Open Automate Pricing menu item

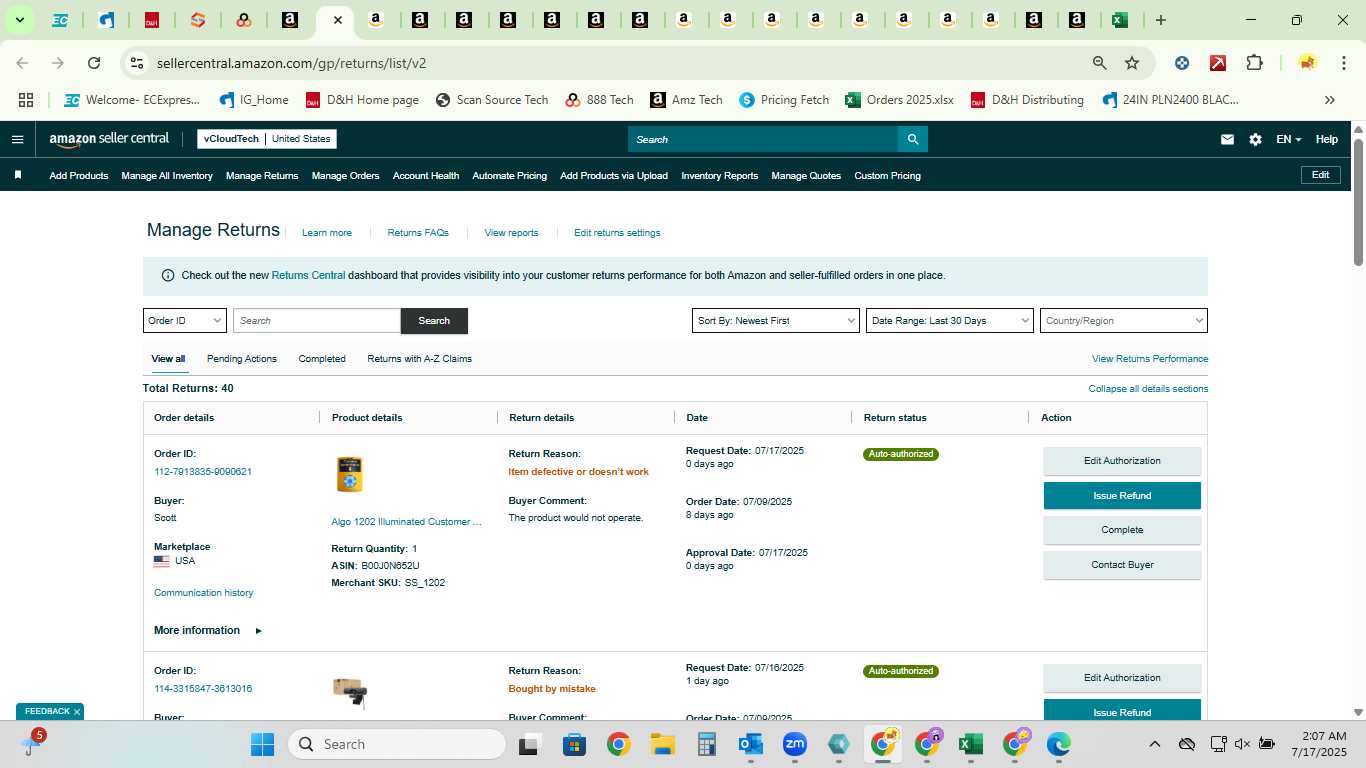pyautogui.click(x=509, y=175)
